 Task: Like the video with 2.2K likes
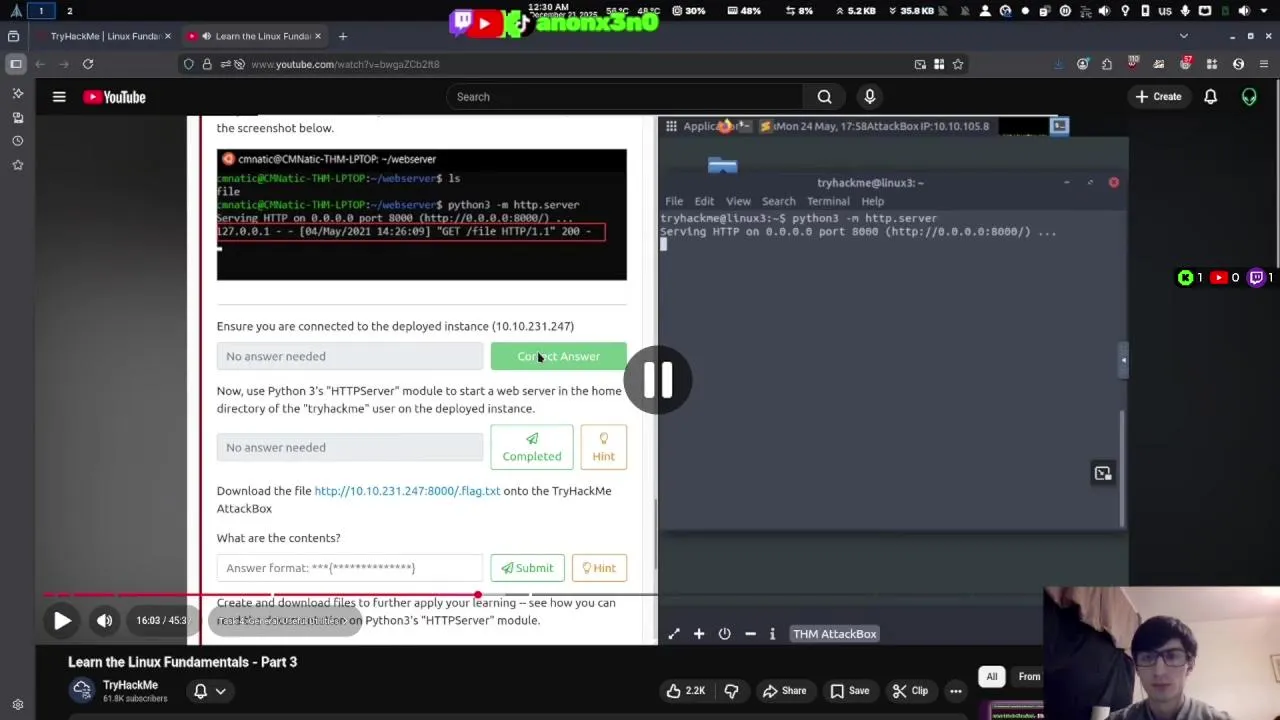point(686,691)
